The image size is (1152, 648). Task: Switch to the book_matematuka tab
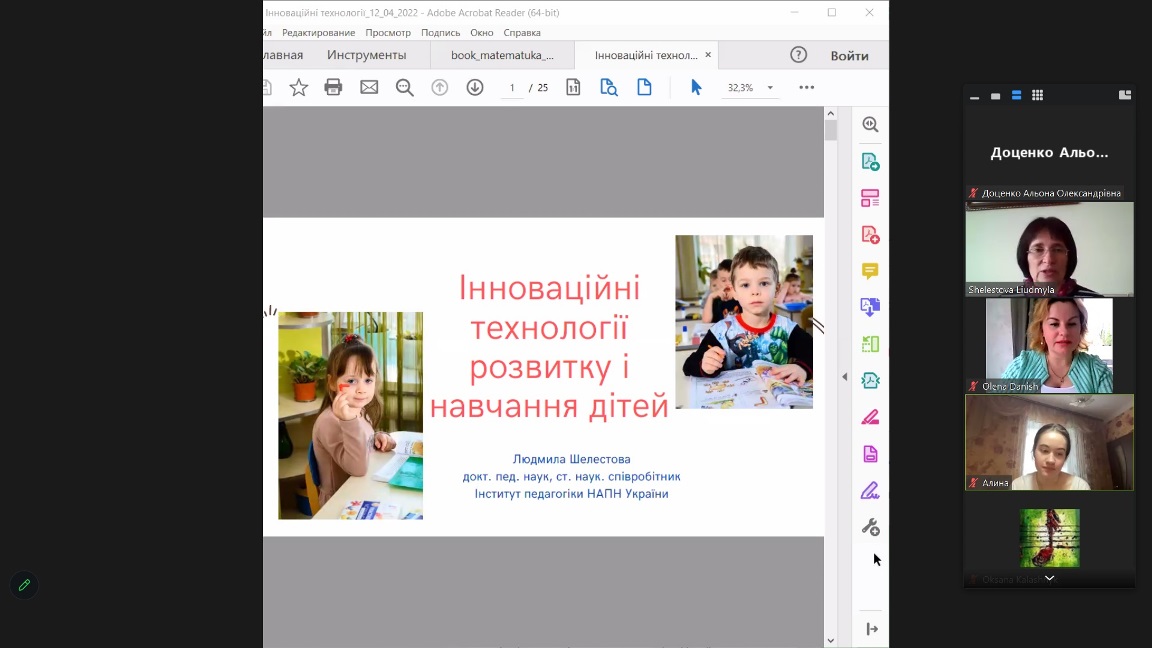502,55
